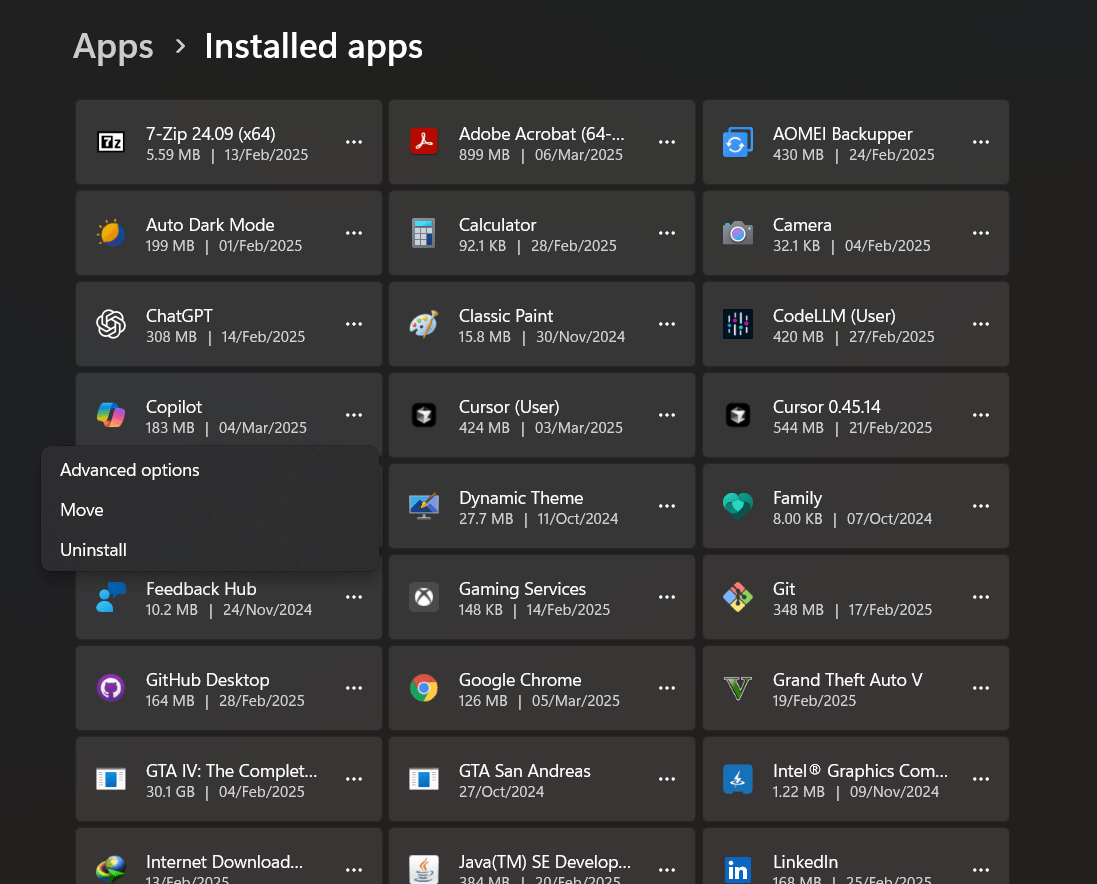The height and width of the screenshot is (884, 1097).
Task: Click the Google Chrome icon
Action: [424, 687]
